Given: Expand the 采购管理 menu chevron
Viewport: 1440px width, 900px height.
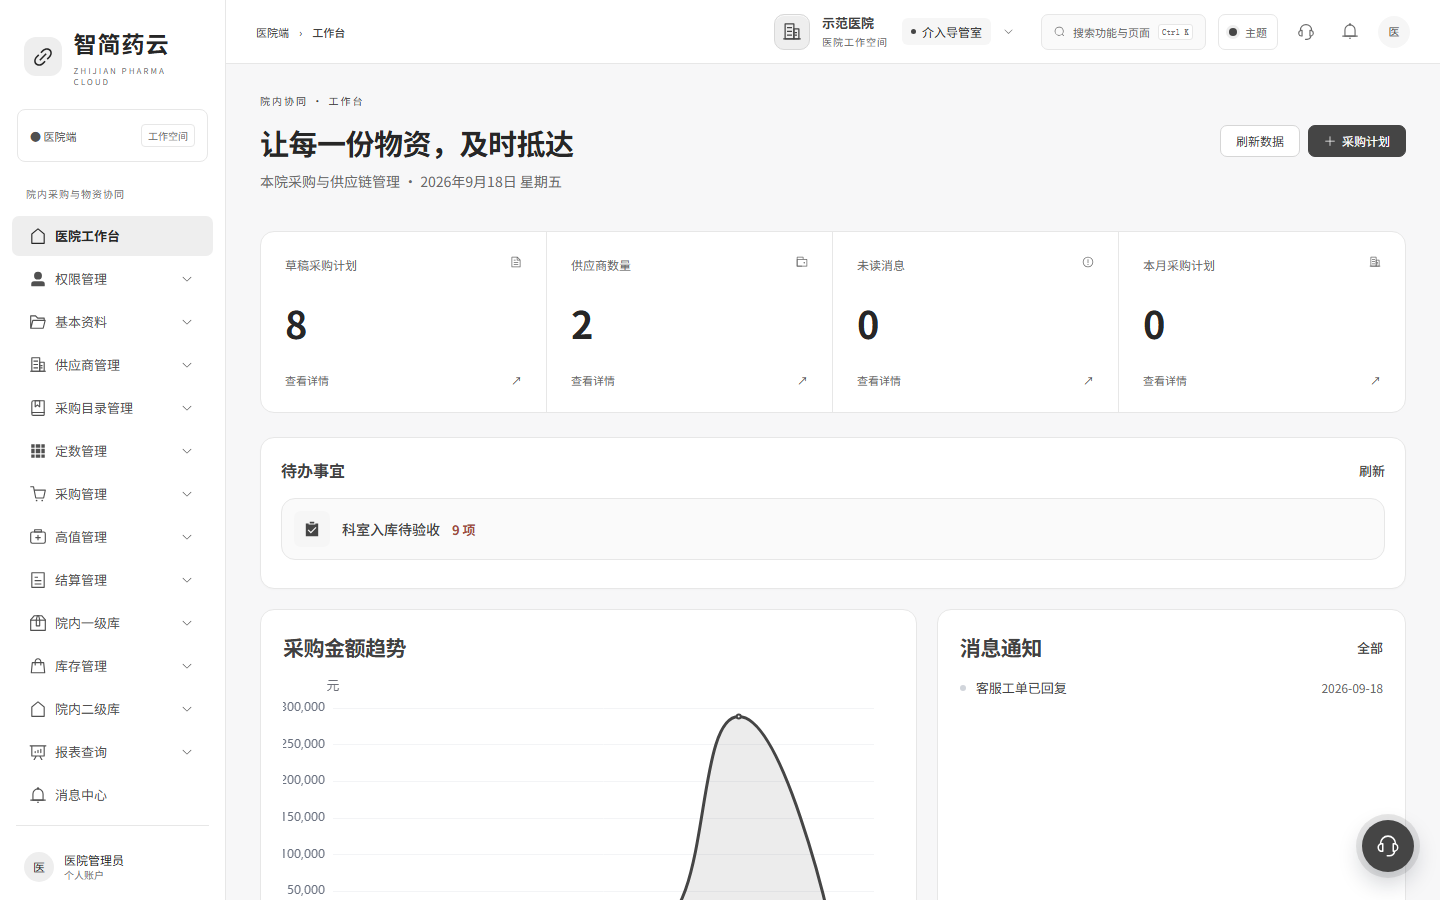Looking at the screenshot, I should 187,494.
